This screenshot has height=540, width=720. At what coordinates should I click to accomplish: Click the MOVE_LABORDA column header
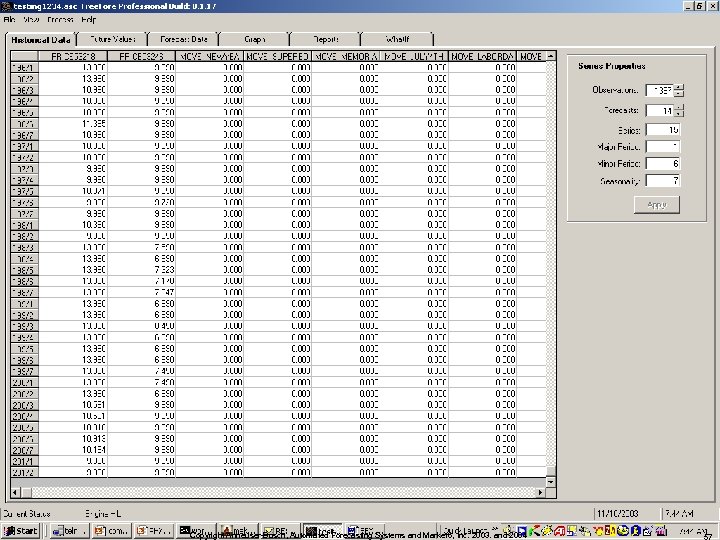482,56
